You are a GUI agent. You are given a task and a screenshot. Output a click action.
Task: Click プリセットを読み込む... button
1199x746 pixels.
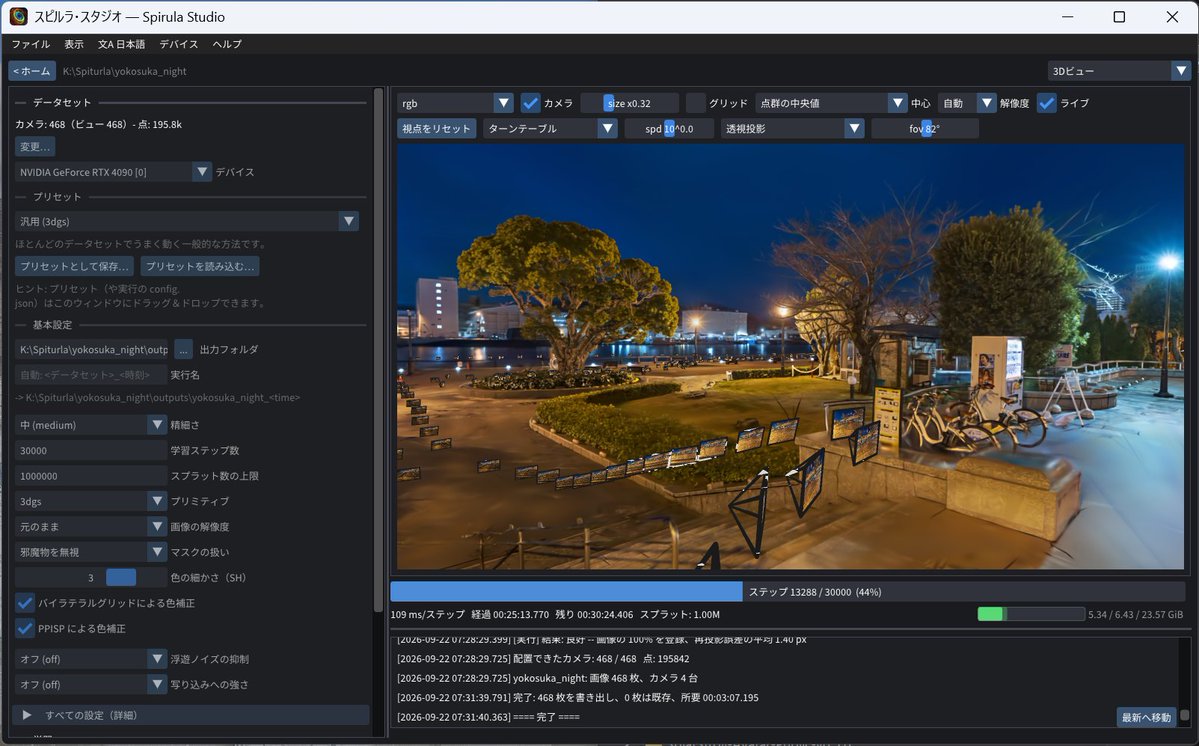[200, 266]
